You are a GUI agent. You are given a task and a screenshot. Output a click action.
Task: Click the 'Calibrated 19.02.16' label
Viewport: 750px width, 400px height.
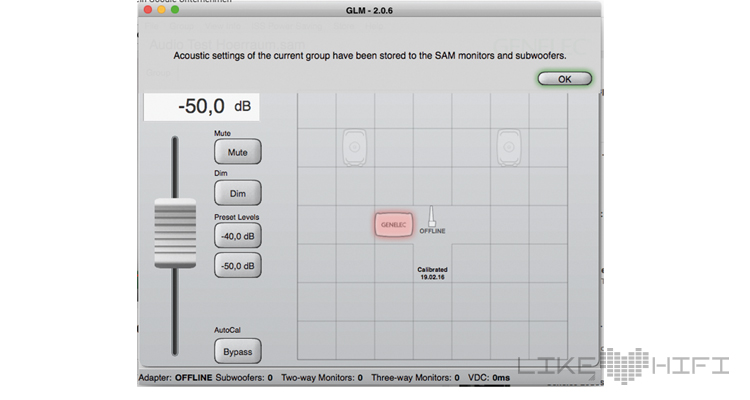coord(432,273)
